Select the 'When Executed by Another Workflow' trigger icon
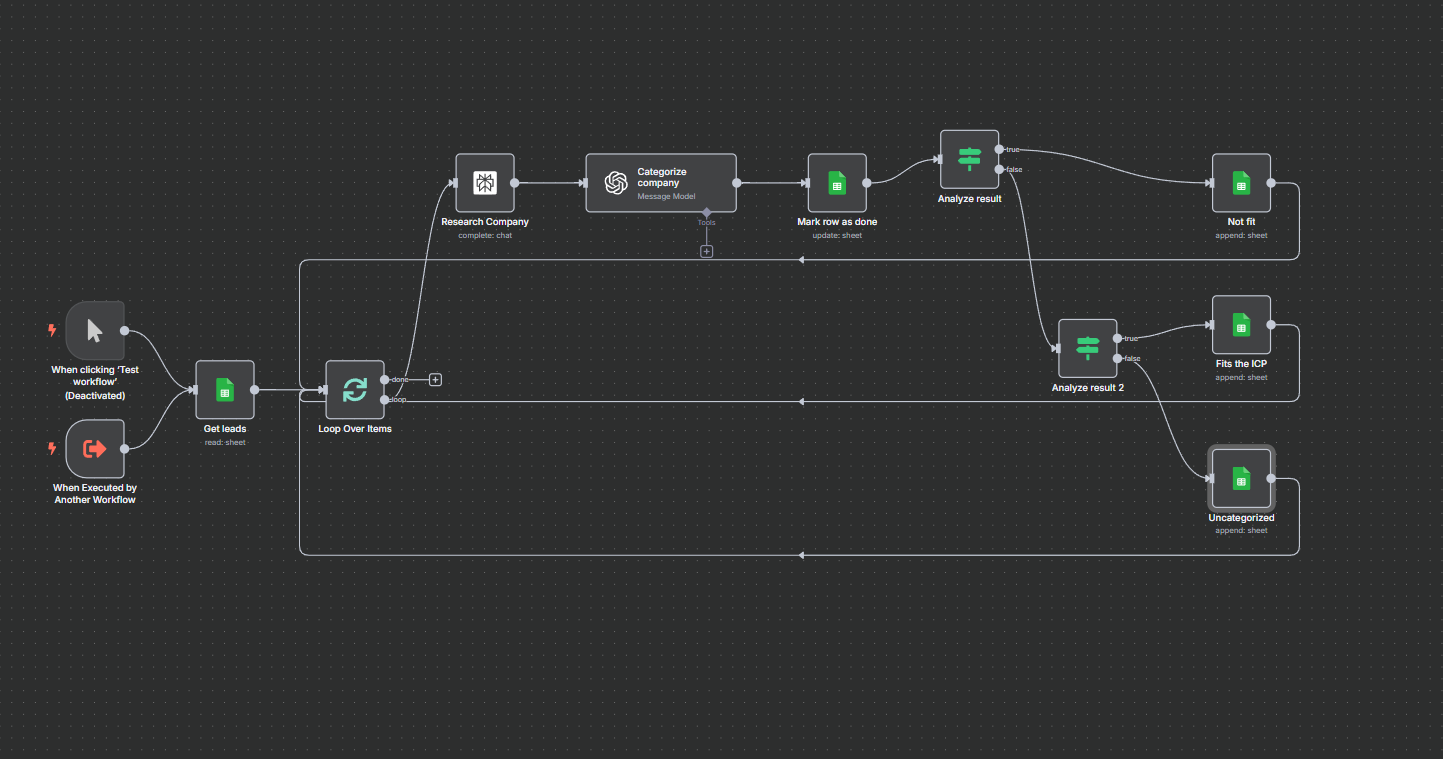The height and width of the screenshot is (759, 1443). (95, 449)
